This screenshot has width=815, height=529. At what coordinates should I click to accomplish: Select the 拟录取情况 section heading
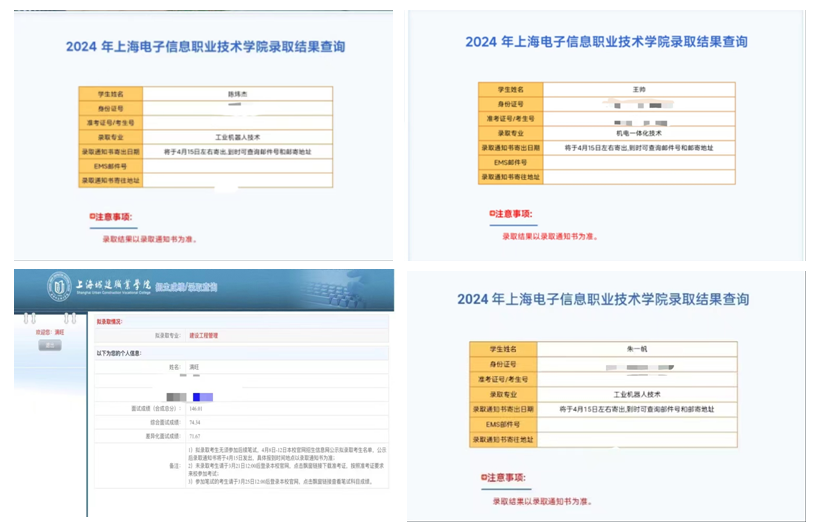click(109, 322)
